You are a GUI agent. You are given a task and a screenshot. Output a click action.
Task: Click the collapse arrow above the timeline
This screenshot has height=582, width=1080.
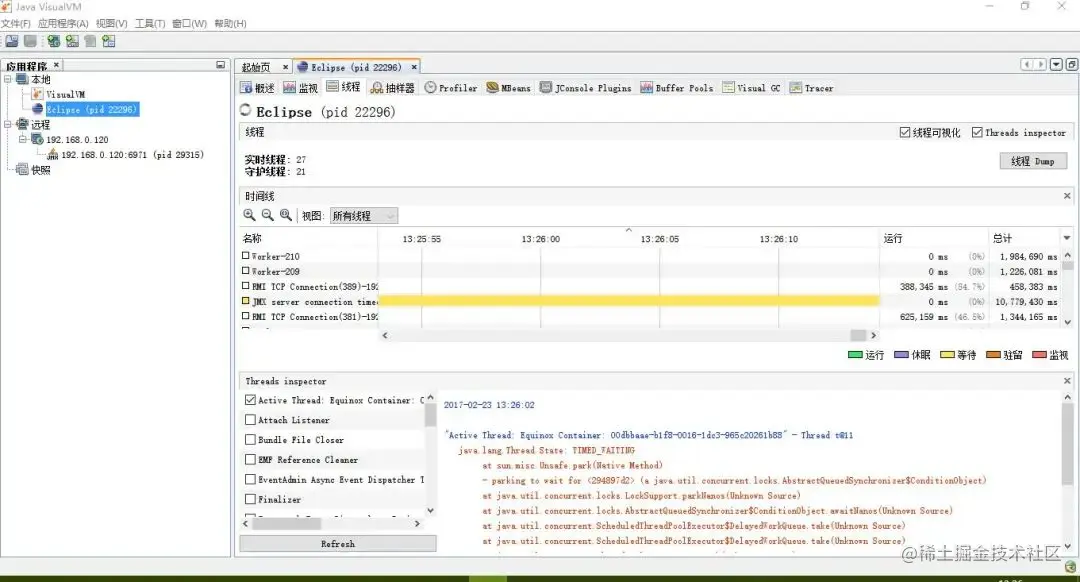[x=628, y=230]
